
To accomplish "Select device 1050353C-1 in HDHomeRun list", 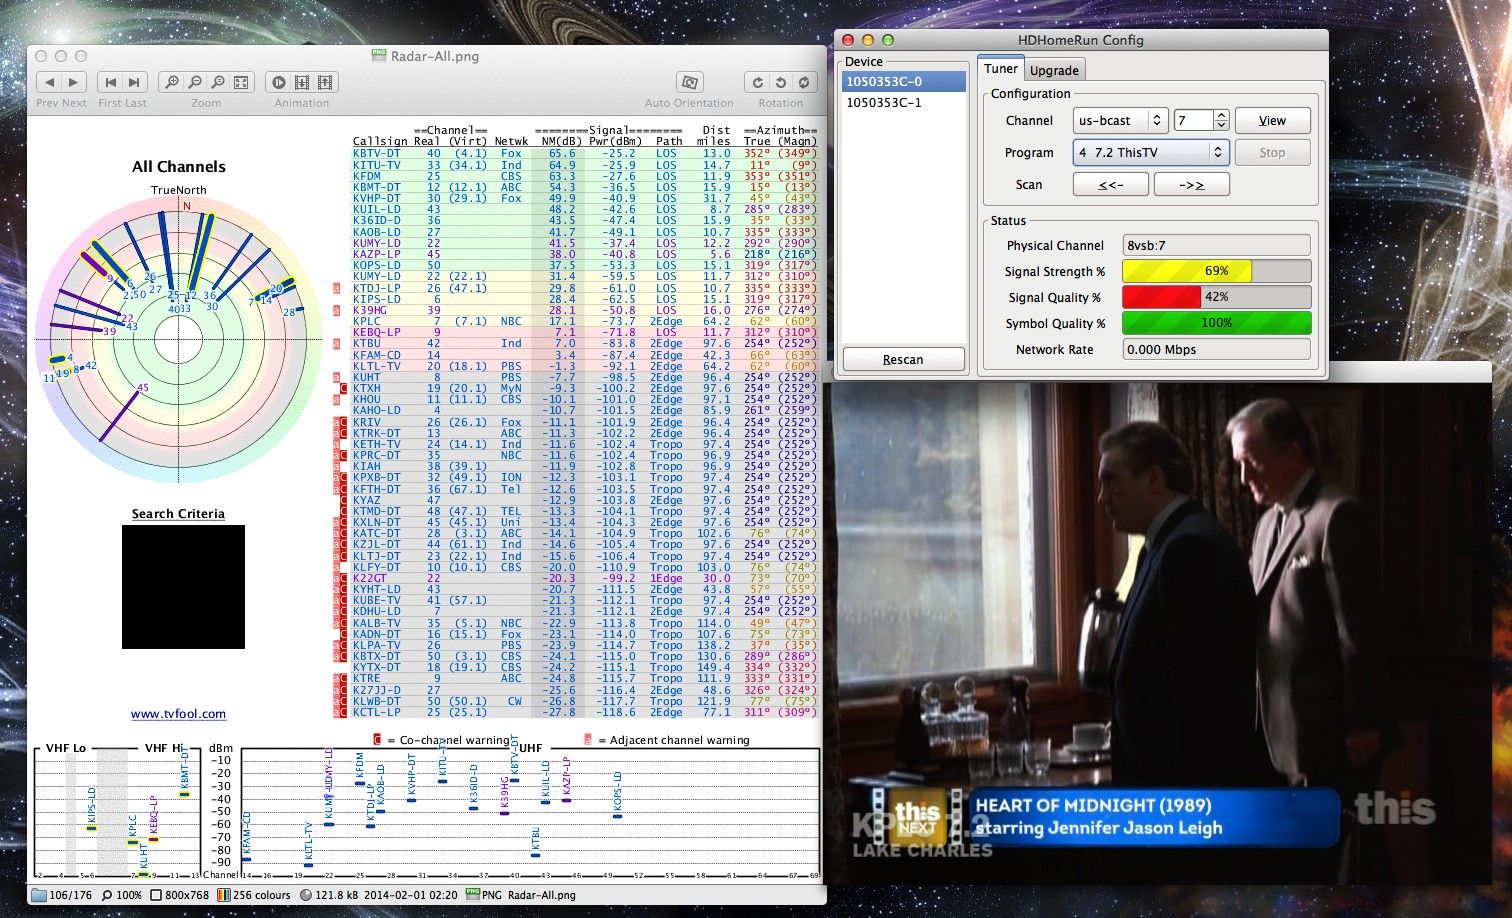I will tap(903, 102).
